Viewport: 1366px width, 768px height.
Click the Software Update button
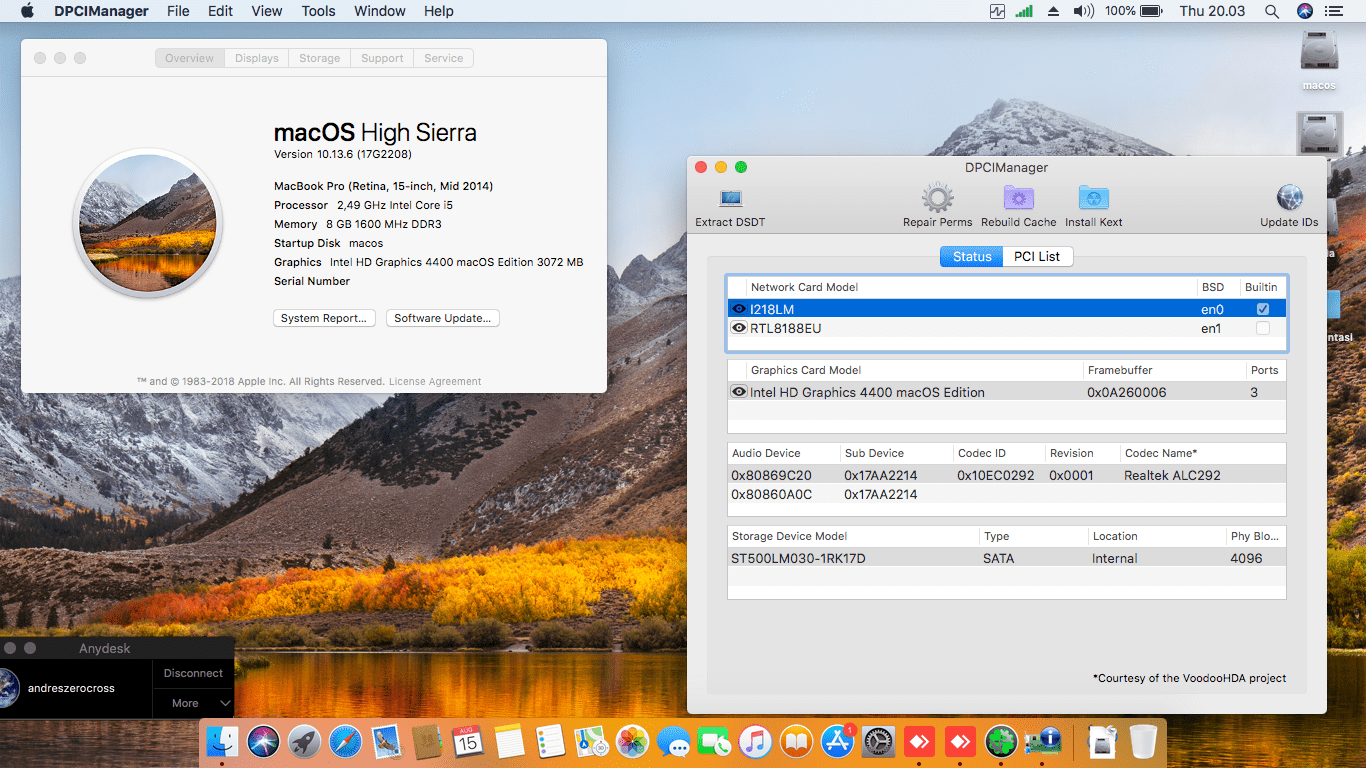tap(442, 318)
